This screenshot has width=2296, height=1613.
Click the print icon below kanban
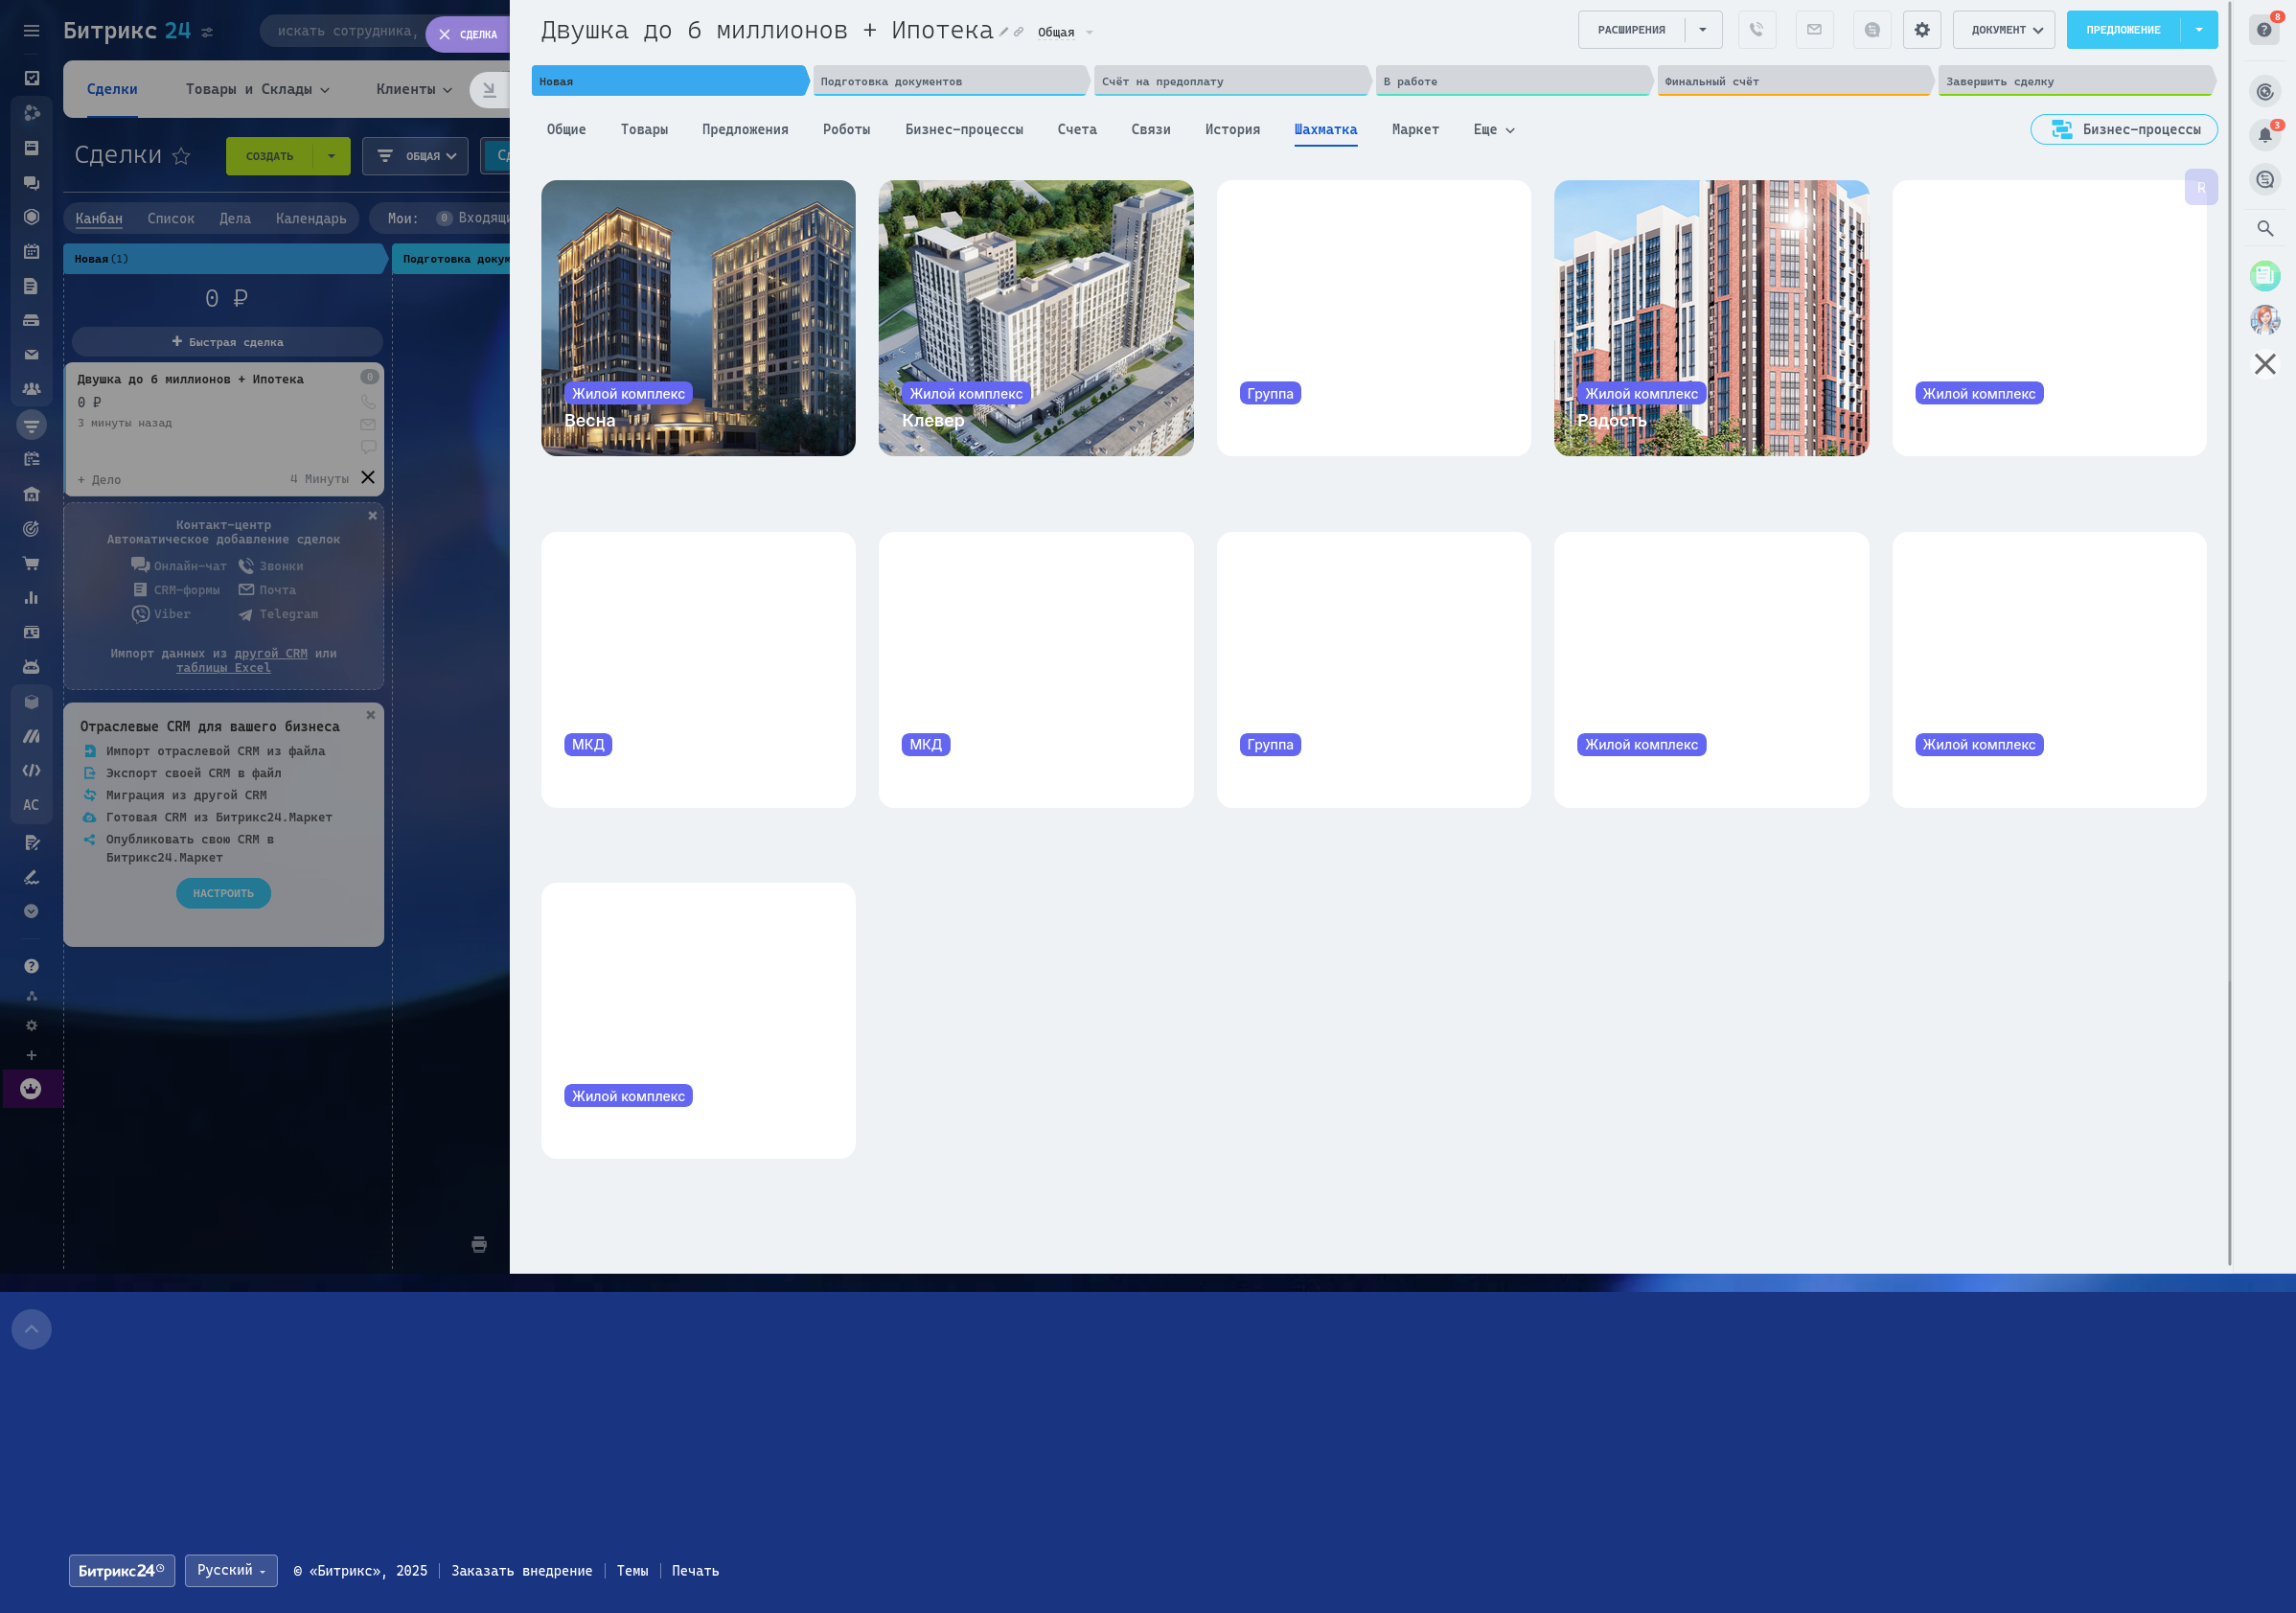coord(479,1244)
